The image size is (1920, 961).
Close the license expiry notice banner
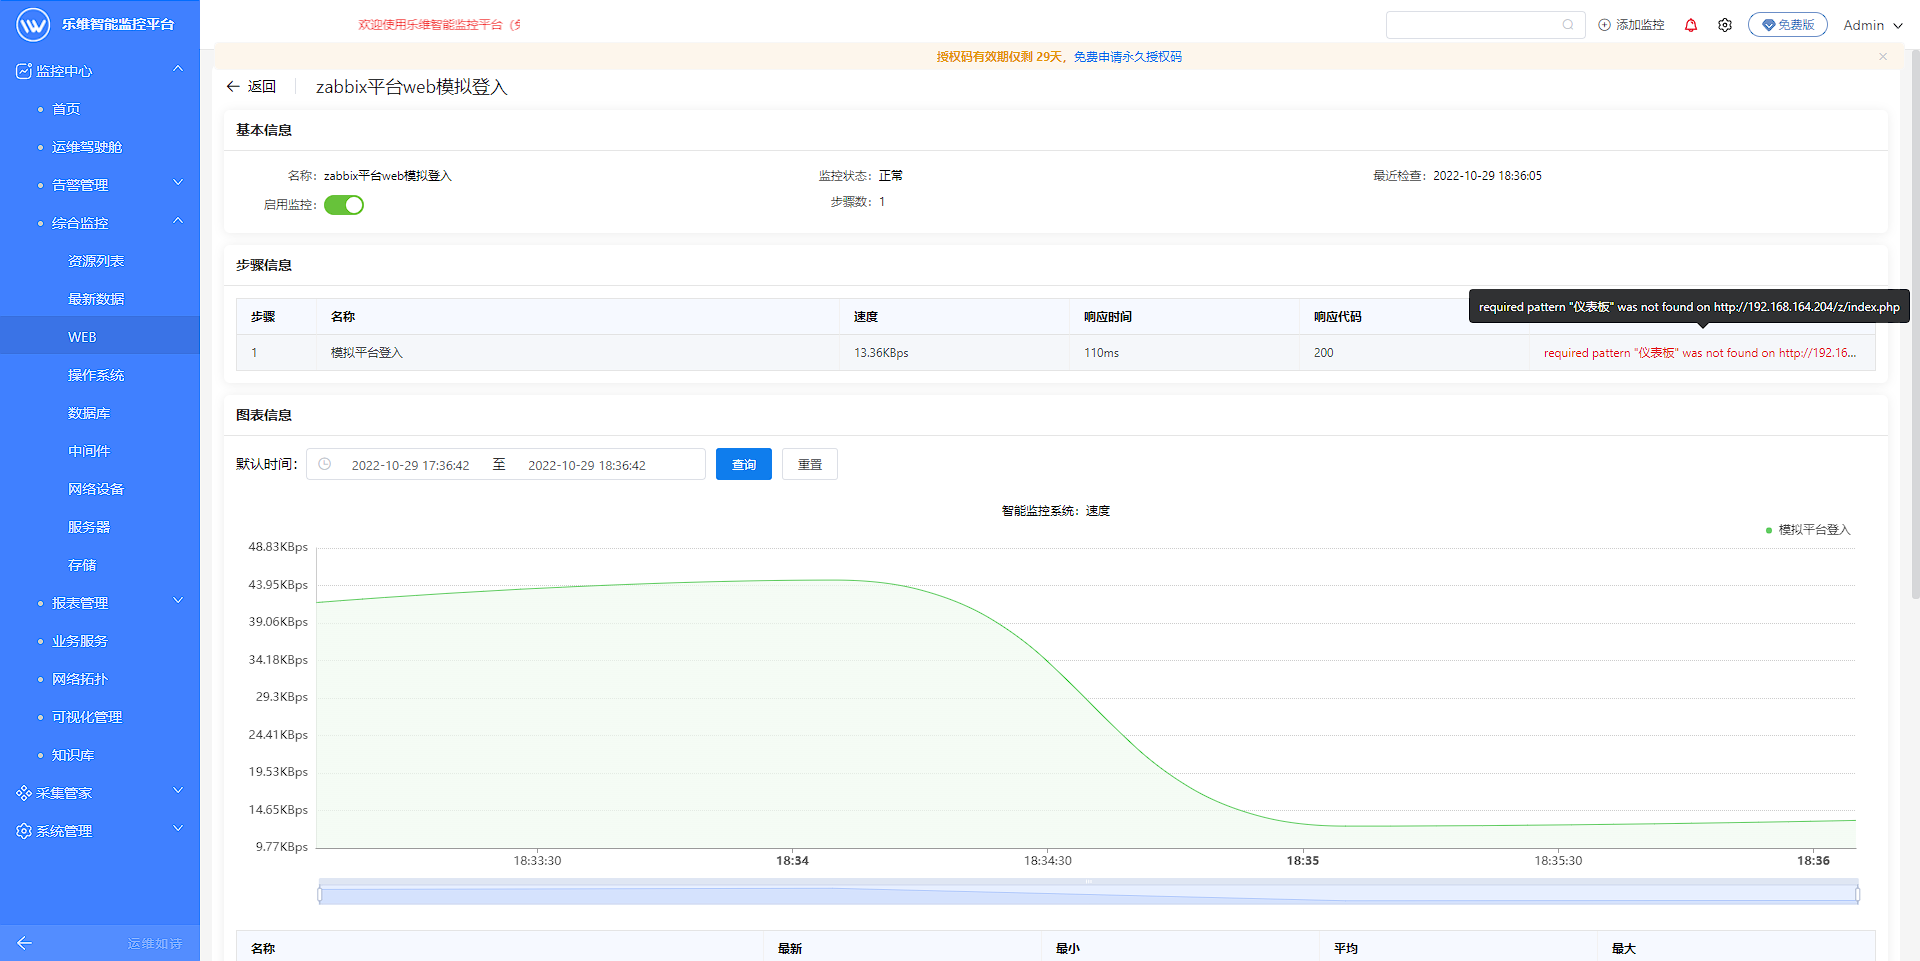1883,57
